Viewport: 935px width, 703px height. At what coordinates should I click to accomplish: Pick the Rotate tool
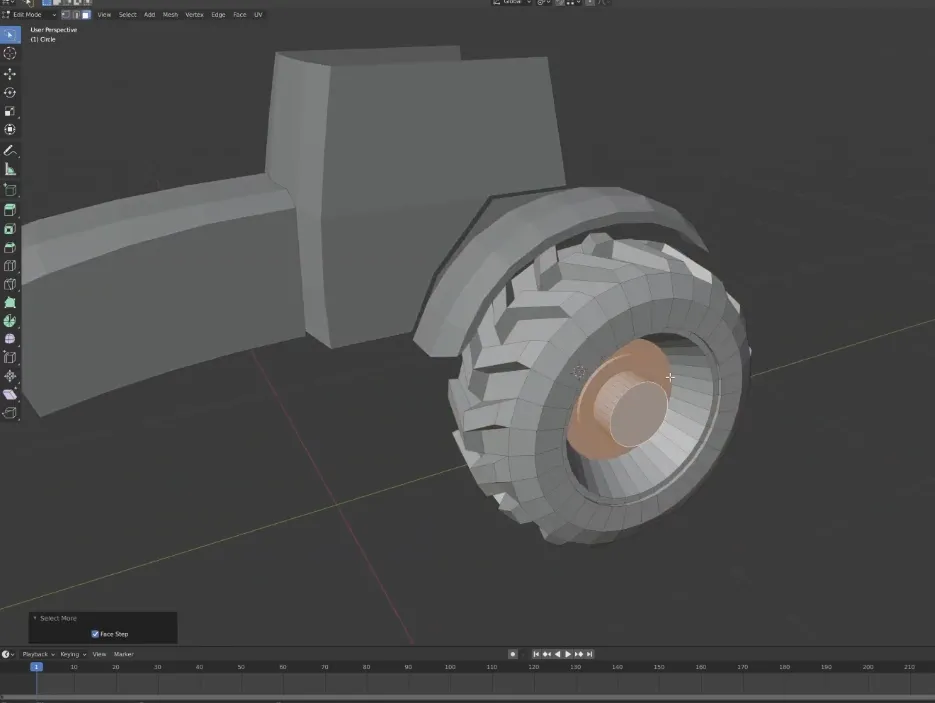click(10, 92)
